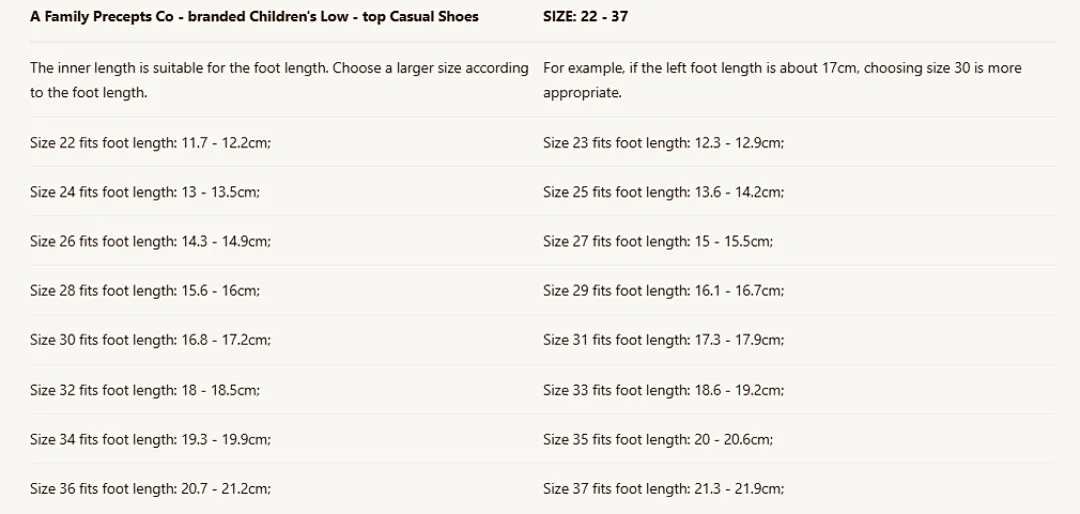This screenshot has height=514, width=1080.
Task: Select the Size 35 foot length entry
Action: point(658,439)
